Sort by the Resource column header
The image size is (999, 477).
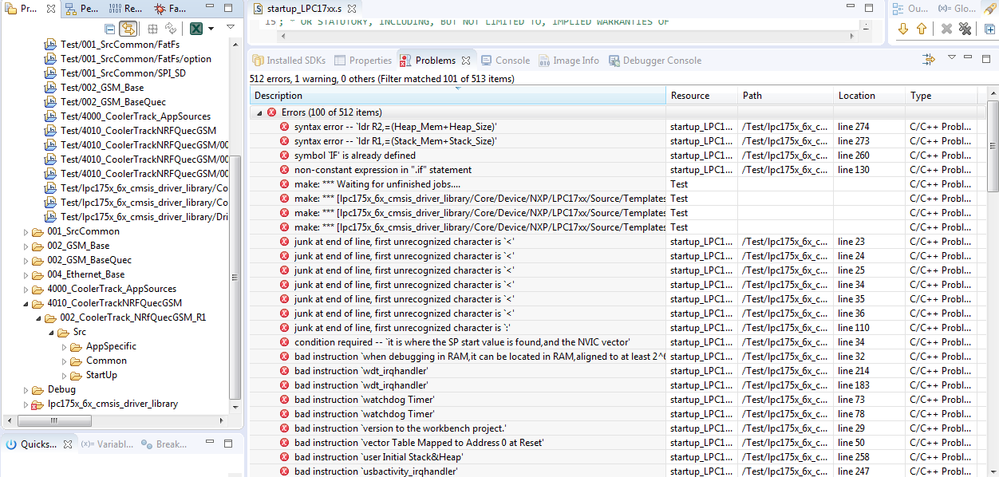[701, 96]
